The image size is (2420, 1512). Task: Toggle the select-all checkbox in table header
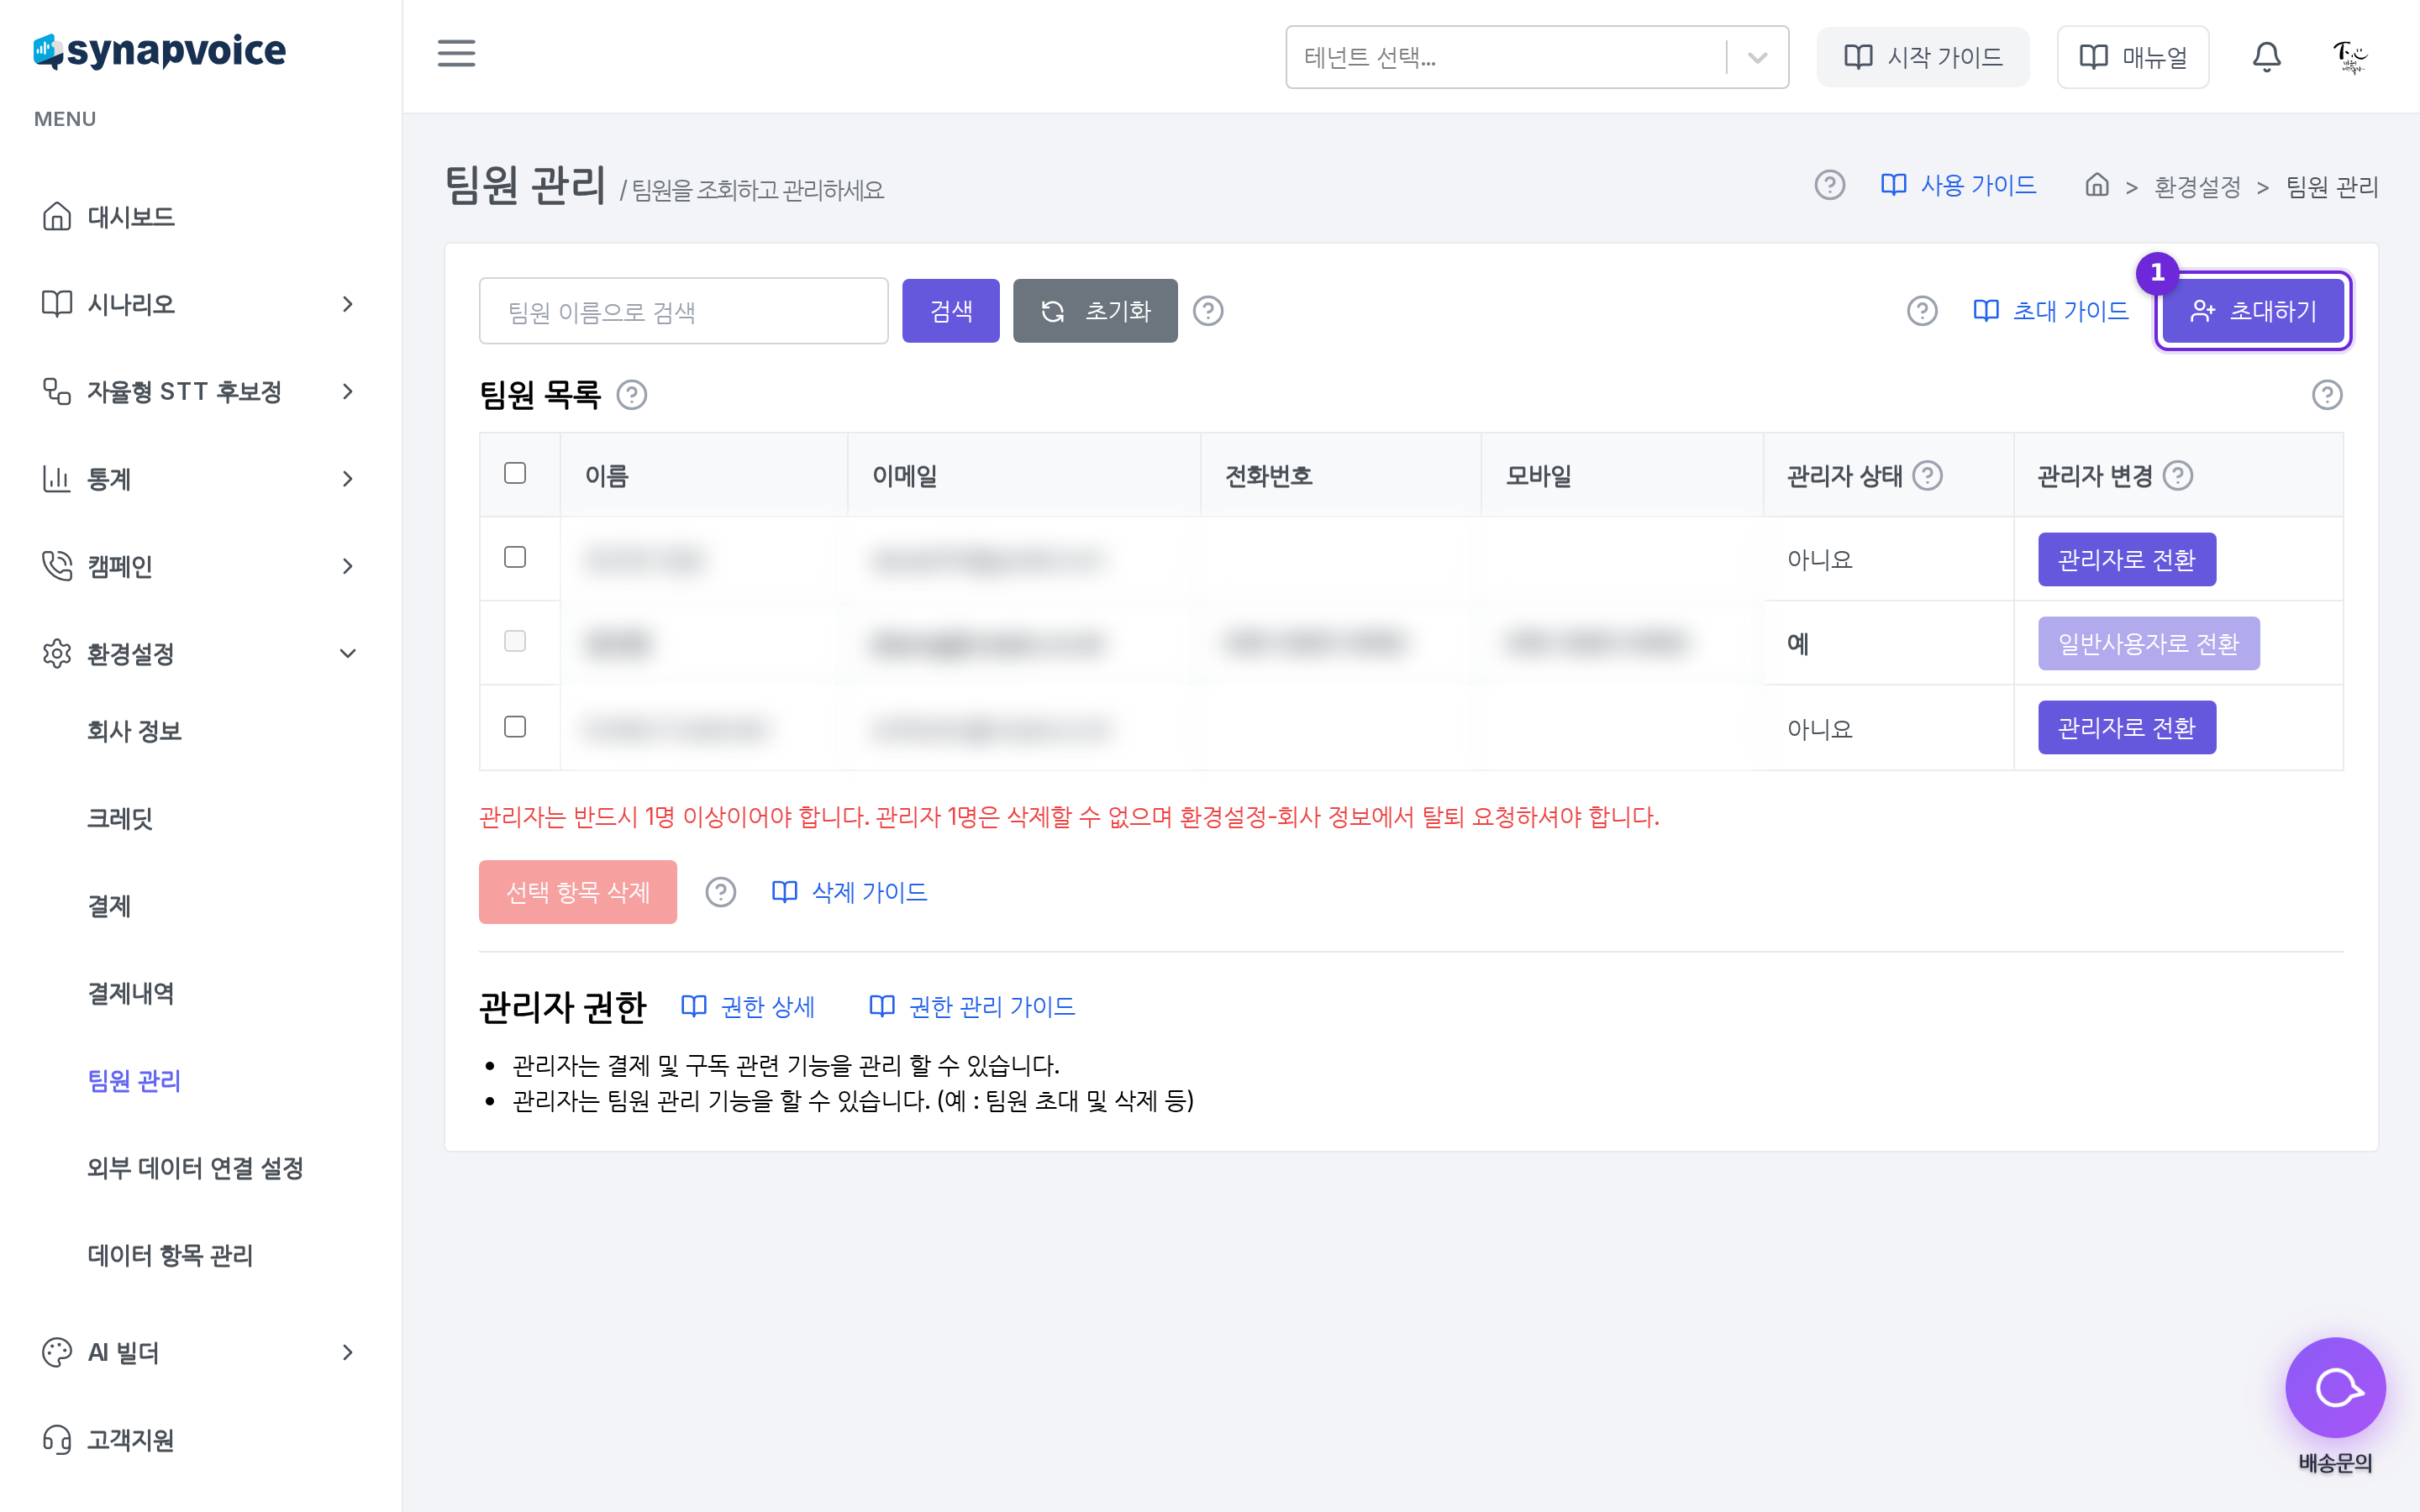click(515, 473)
